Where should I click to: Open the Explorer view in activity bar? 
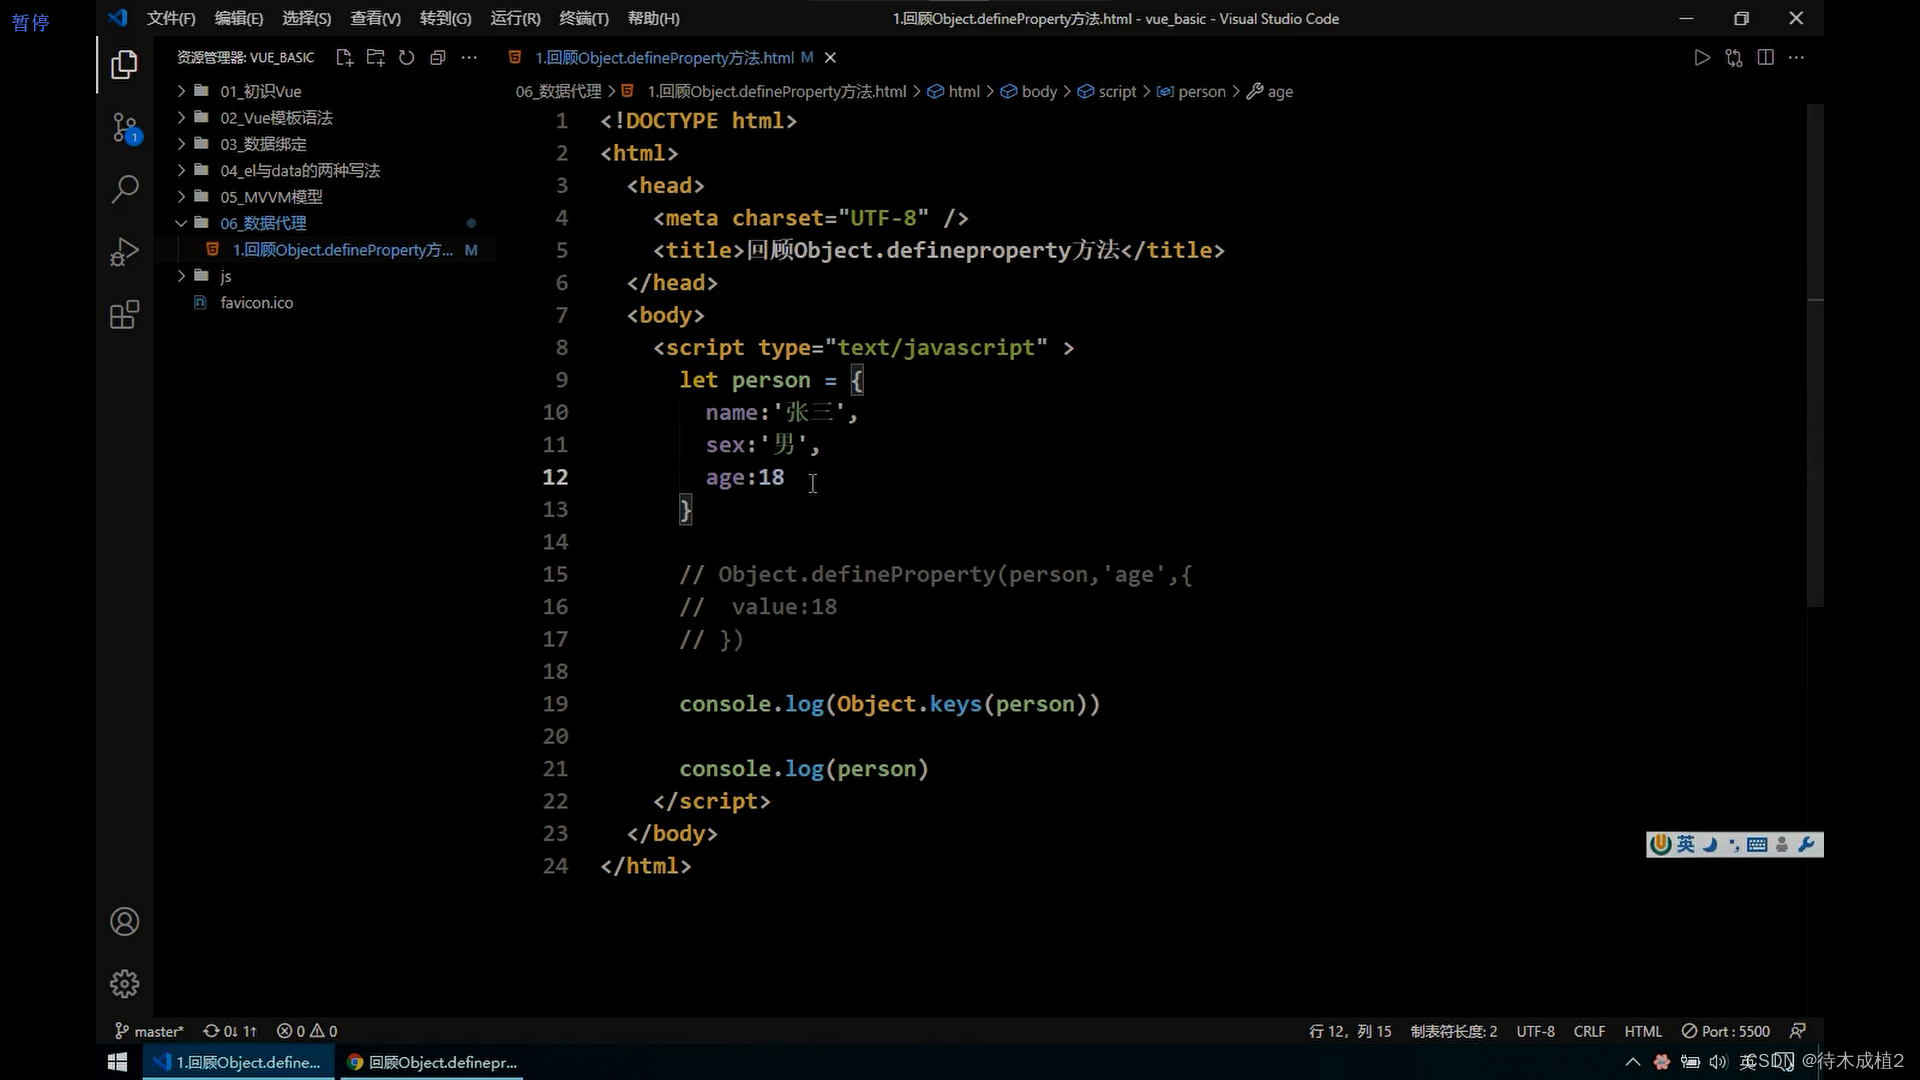[x=124, y=65]
